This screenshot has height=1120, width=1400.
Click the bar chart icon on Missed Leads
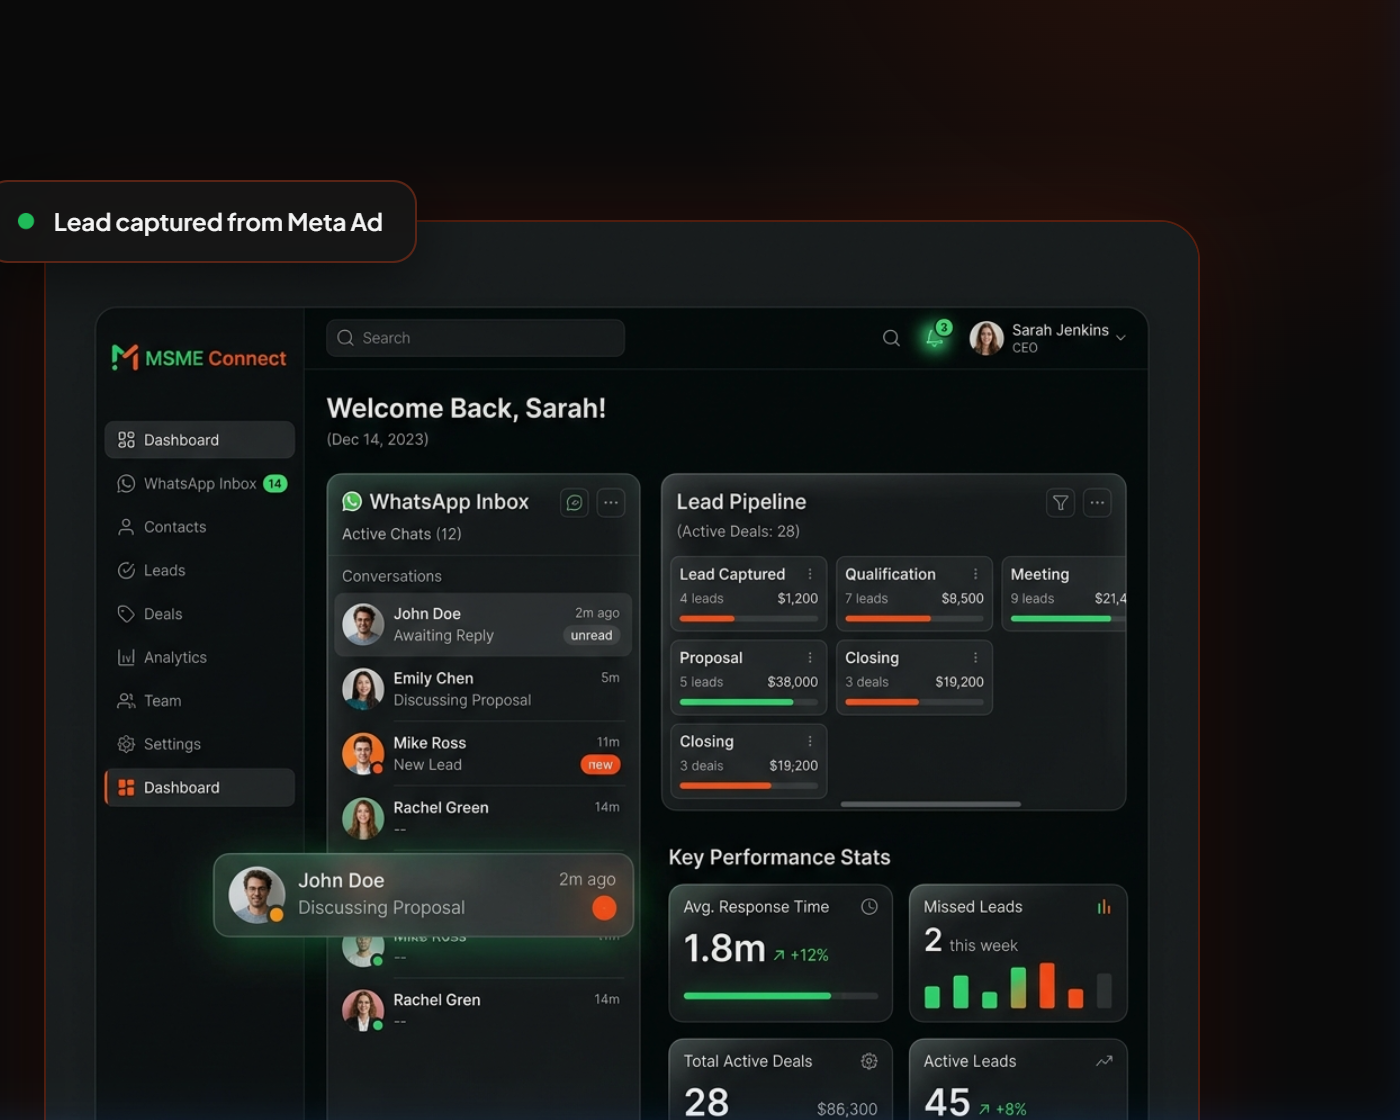pyautogui.click(x=1104, y=907)
